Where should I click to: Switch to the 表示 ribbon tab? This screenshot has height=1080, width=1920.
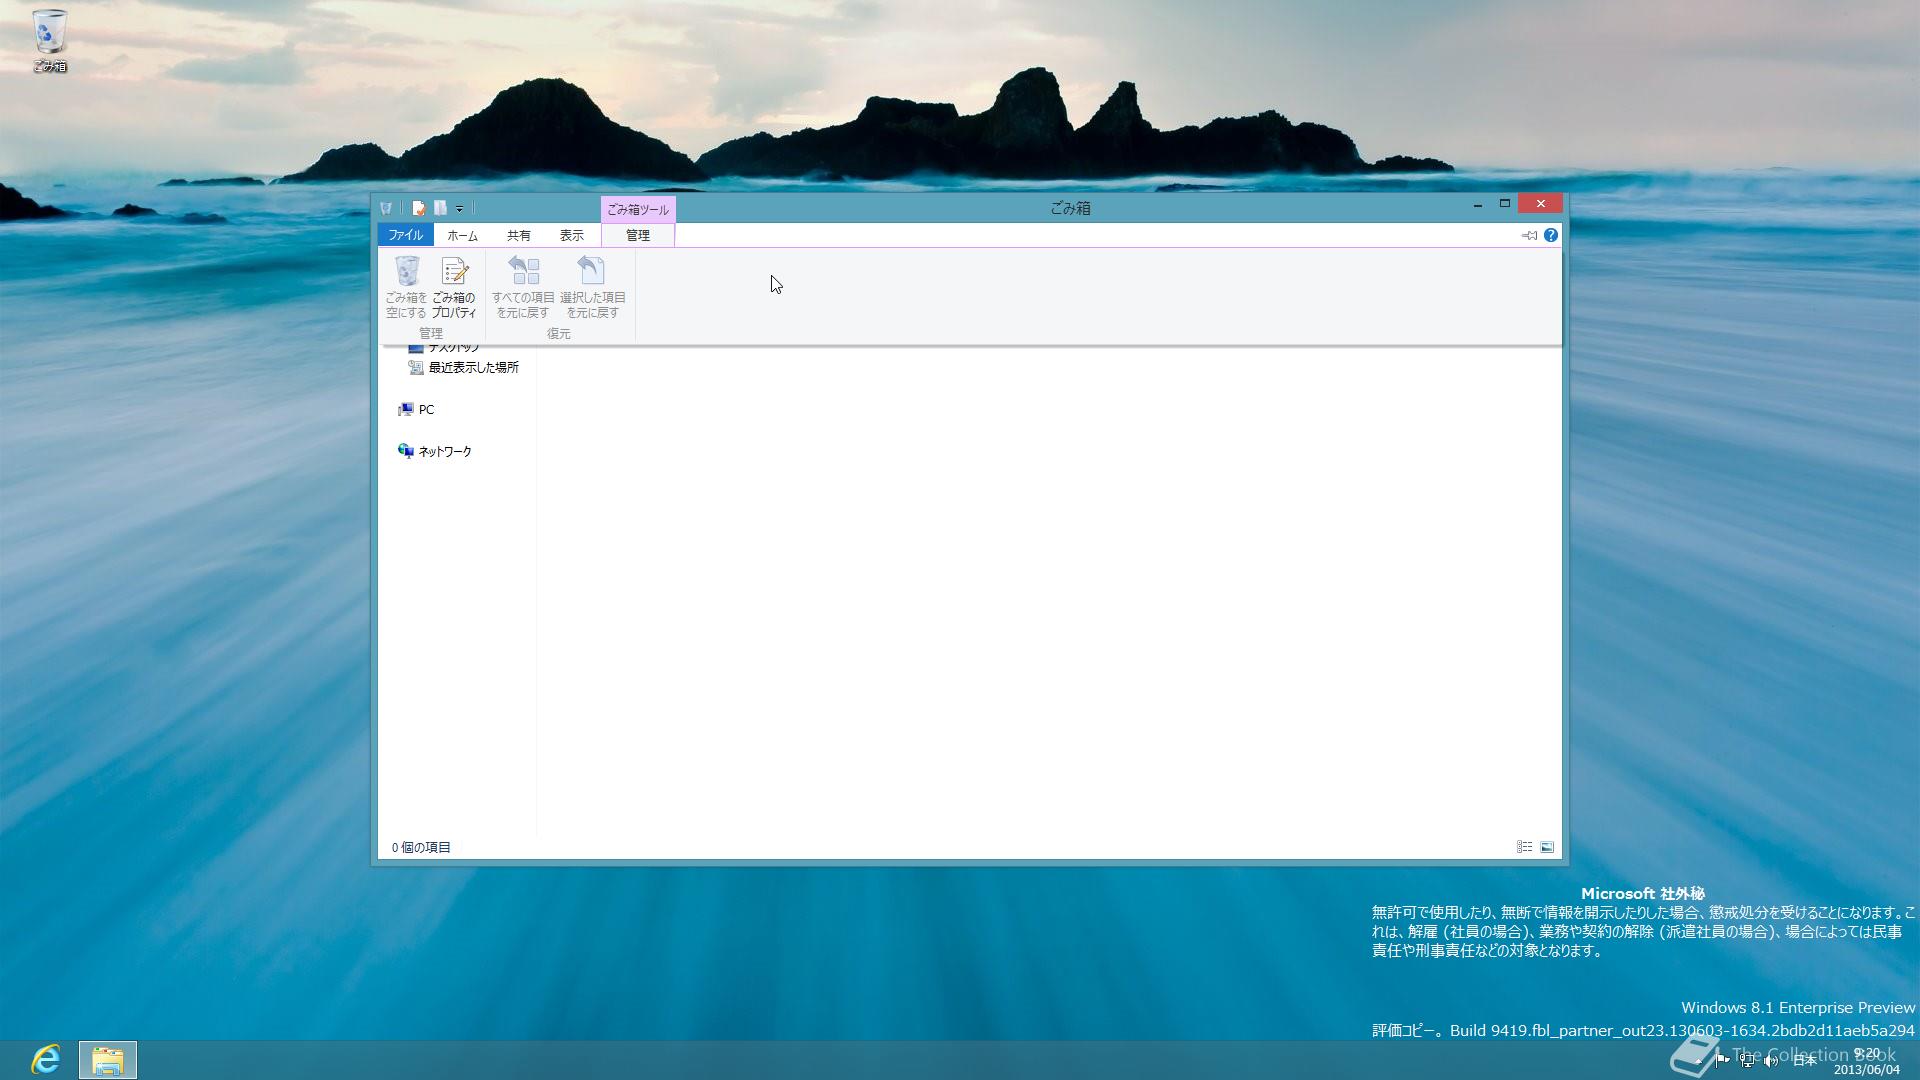571,235
